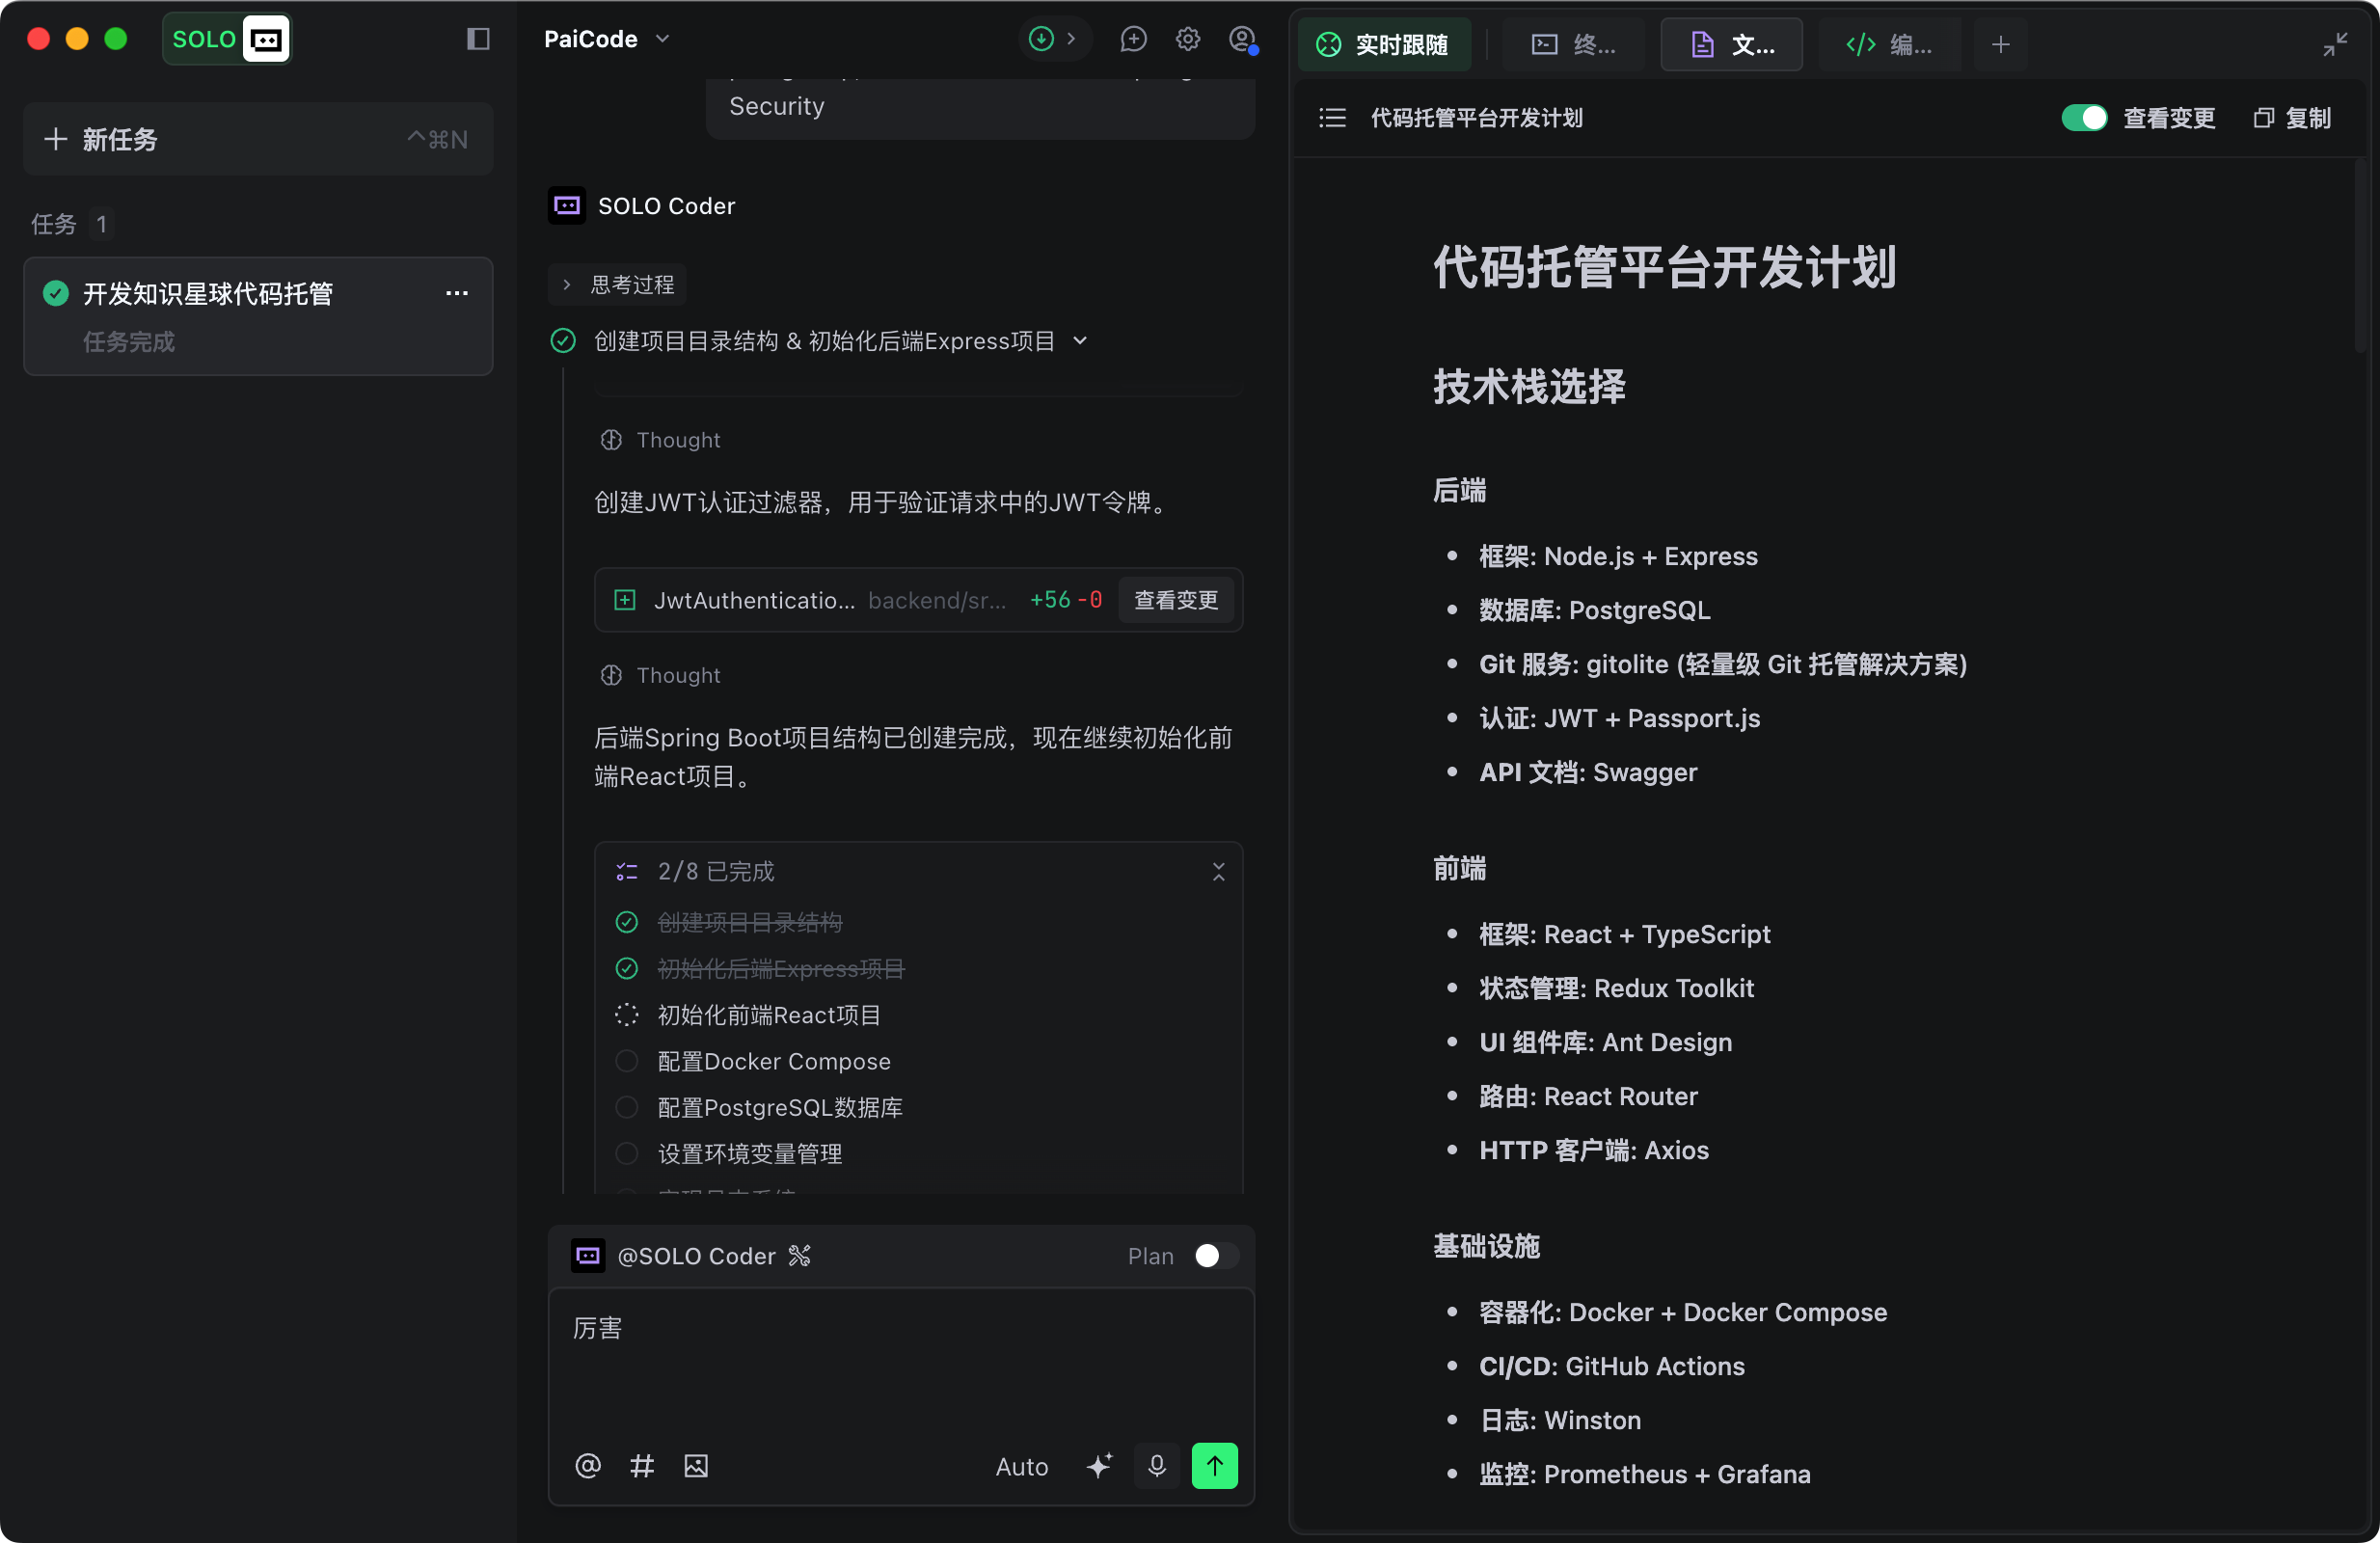Image resolution: width=2380 pixels, height=1543 pixels.
Task: Switch to the terminal 终... tab
Action: click(x=1574, y=45)
